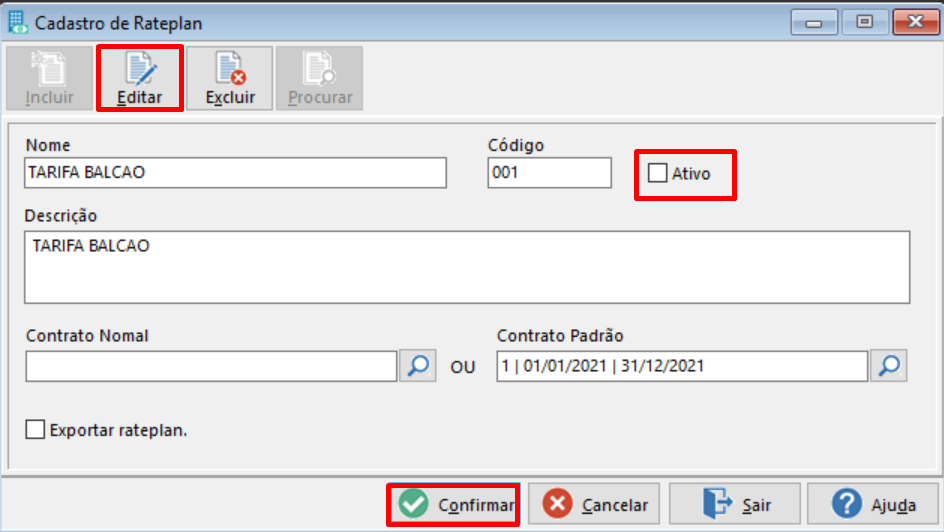Focus the Código input field

click(x=550, y=173)
